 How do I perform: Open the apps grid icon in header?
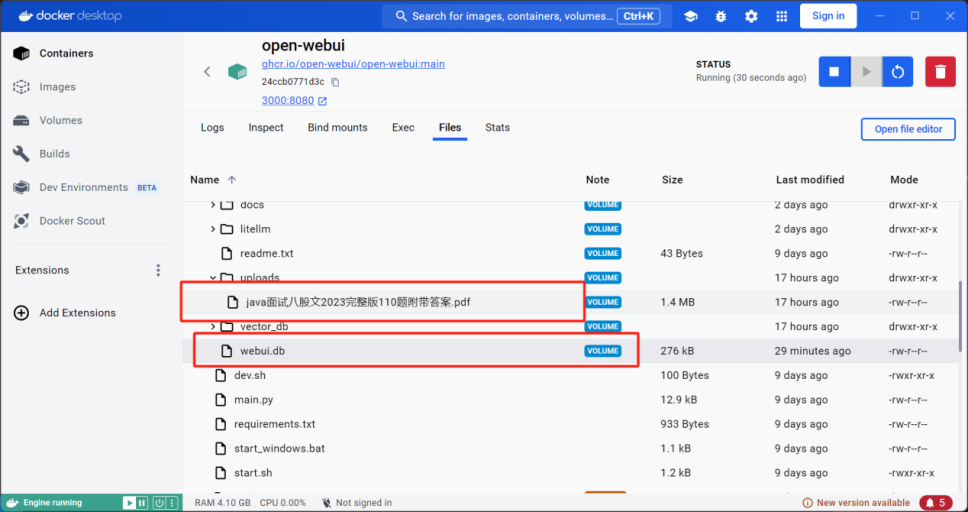click(782, 17)
